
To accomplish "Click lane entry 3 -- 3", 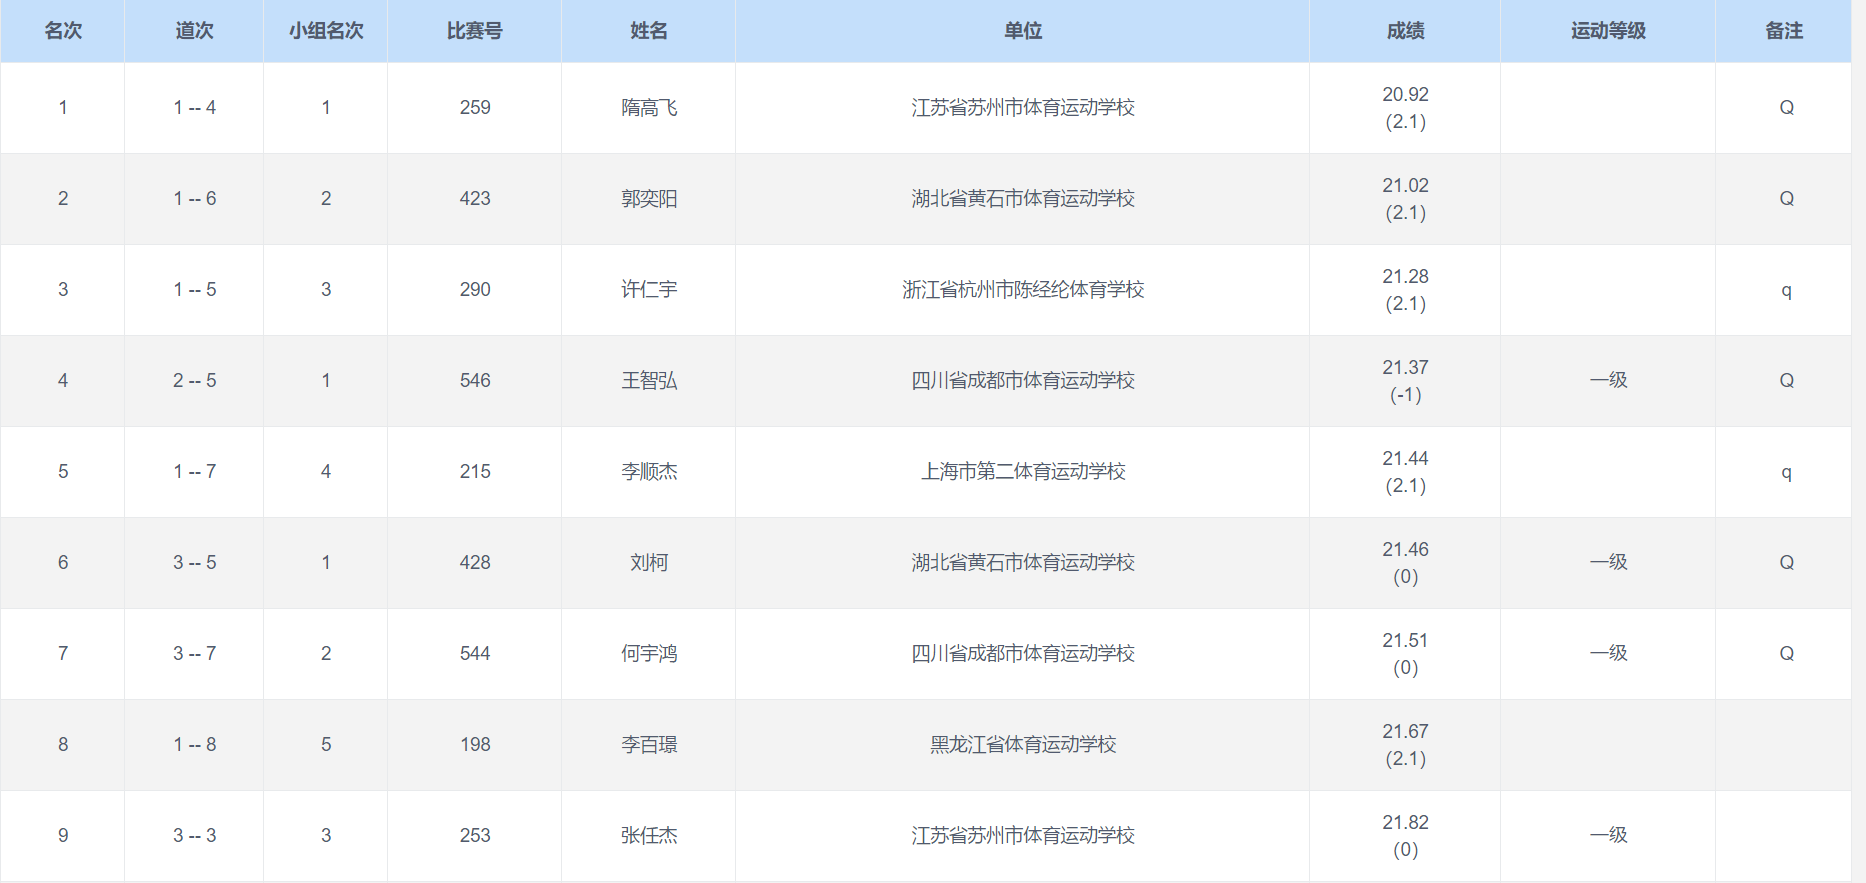I will 194,836.
